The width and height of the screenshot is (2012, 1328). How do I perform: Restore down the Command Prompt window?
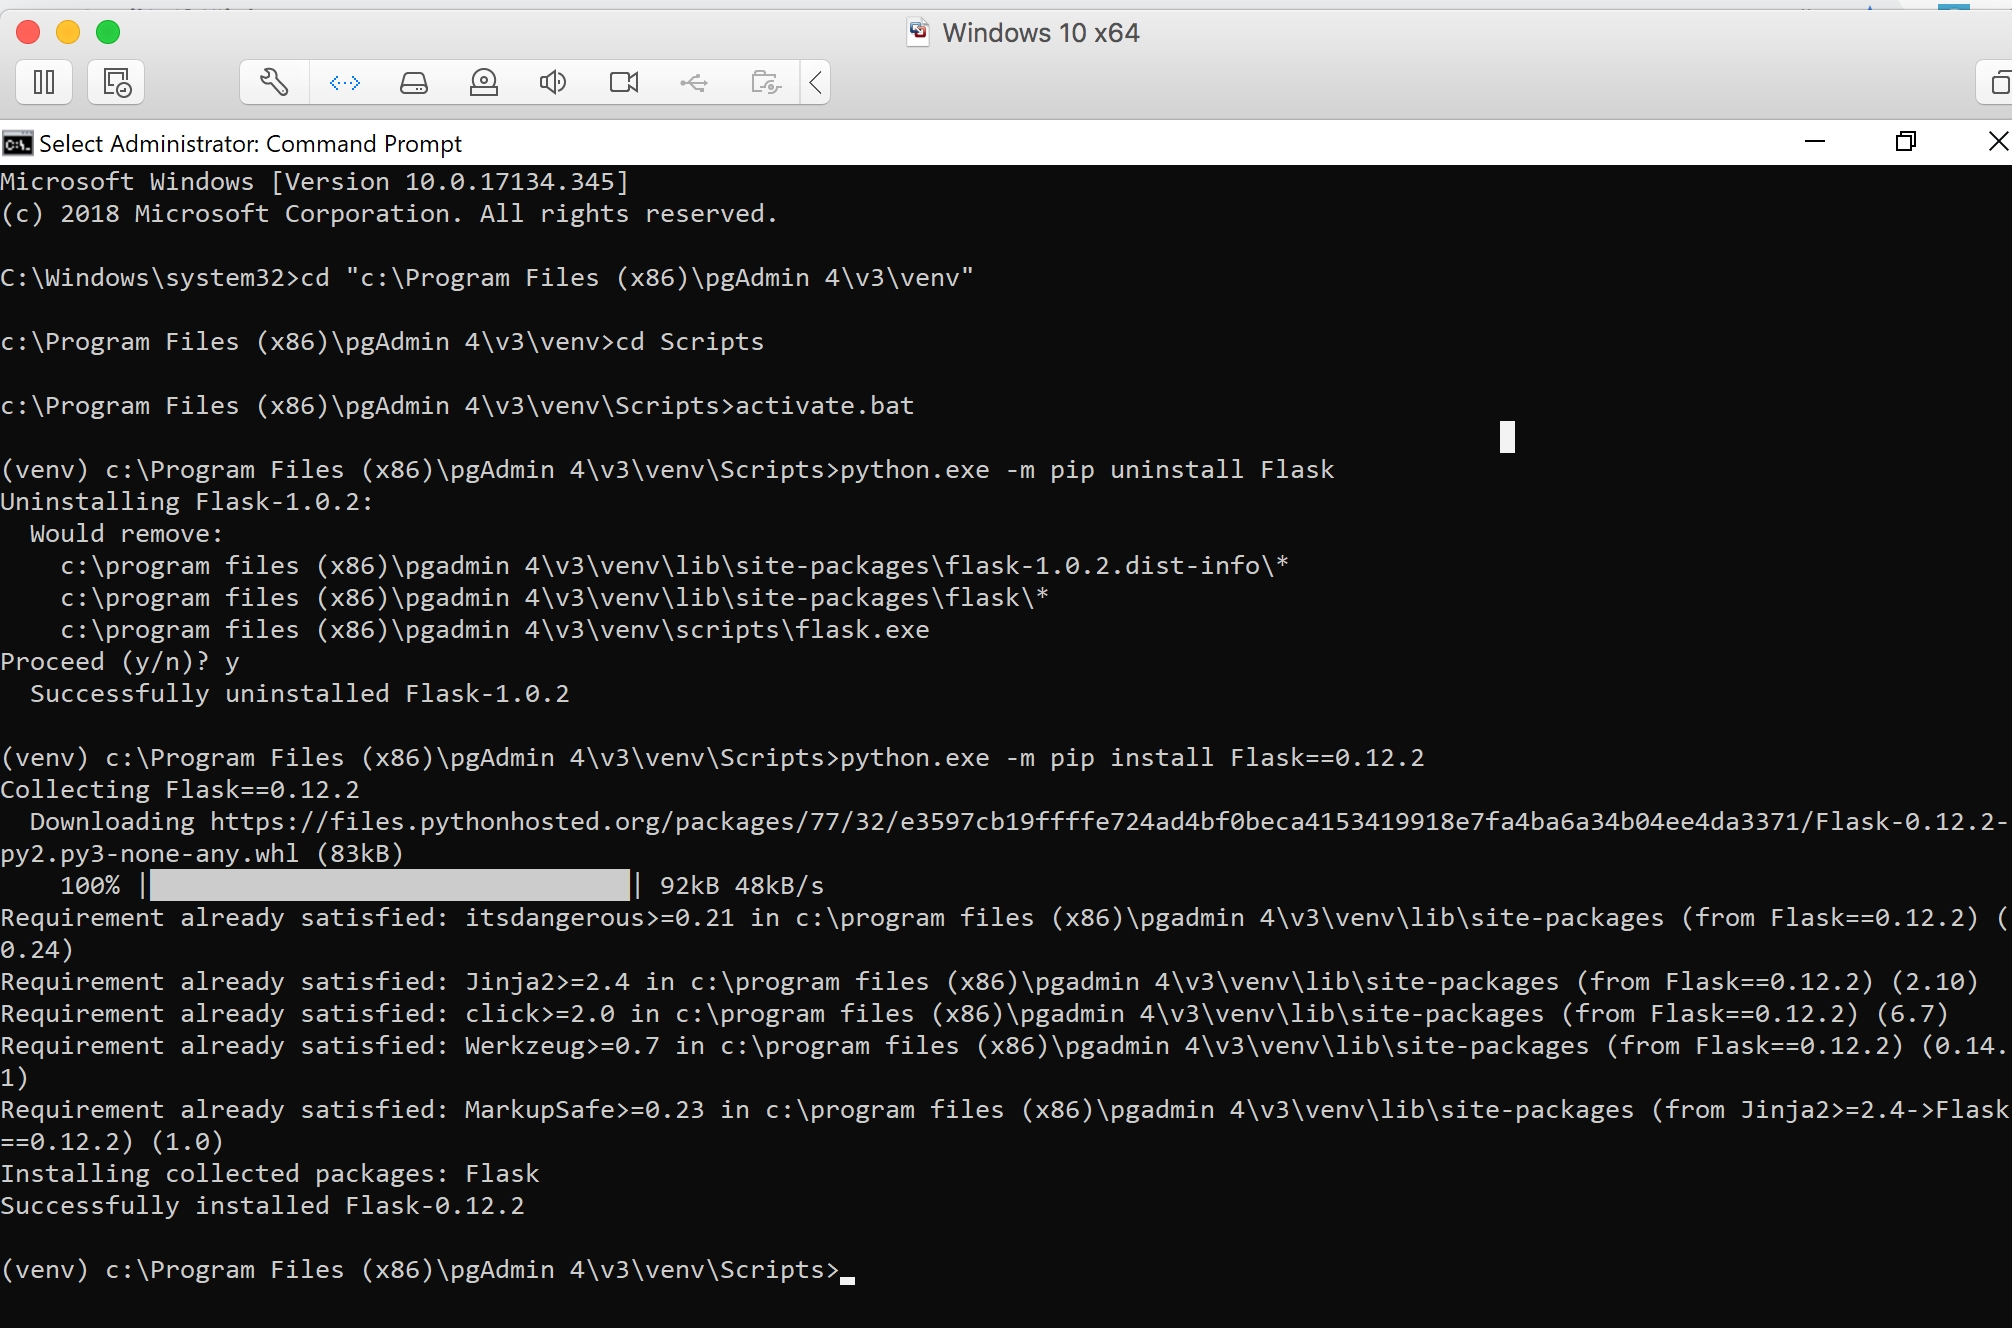point(1906,142)
